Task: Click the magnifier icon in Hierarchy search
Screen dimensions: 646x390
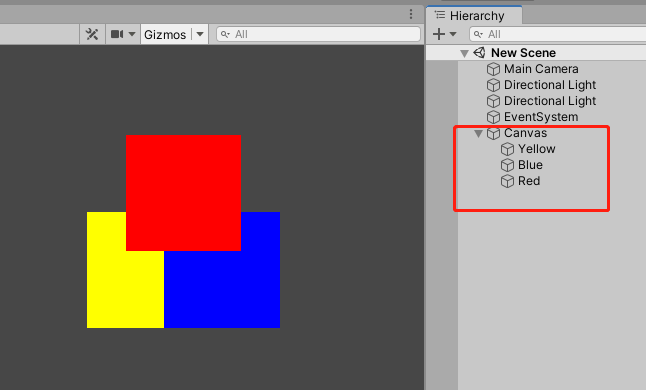Action: click(x=478, y=34)
